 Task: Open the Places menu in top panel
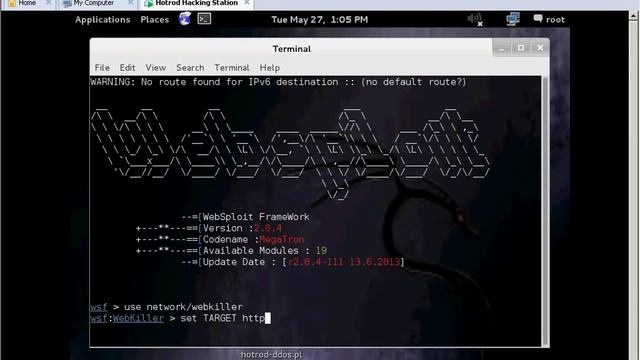click(154, 20)
